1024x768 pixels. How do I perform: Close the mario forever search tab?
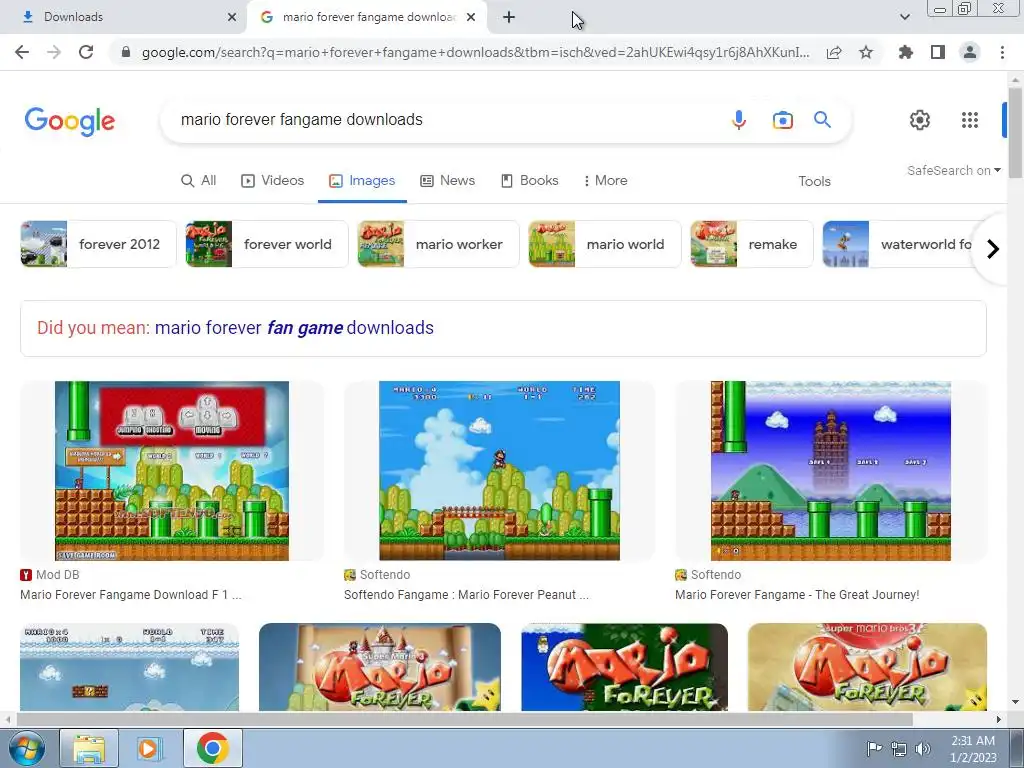(x=471, y=17)
